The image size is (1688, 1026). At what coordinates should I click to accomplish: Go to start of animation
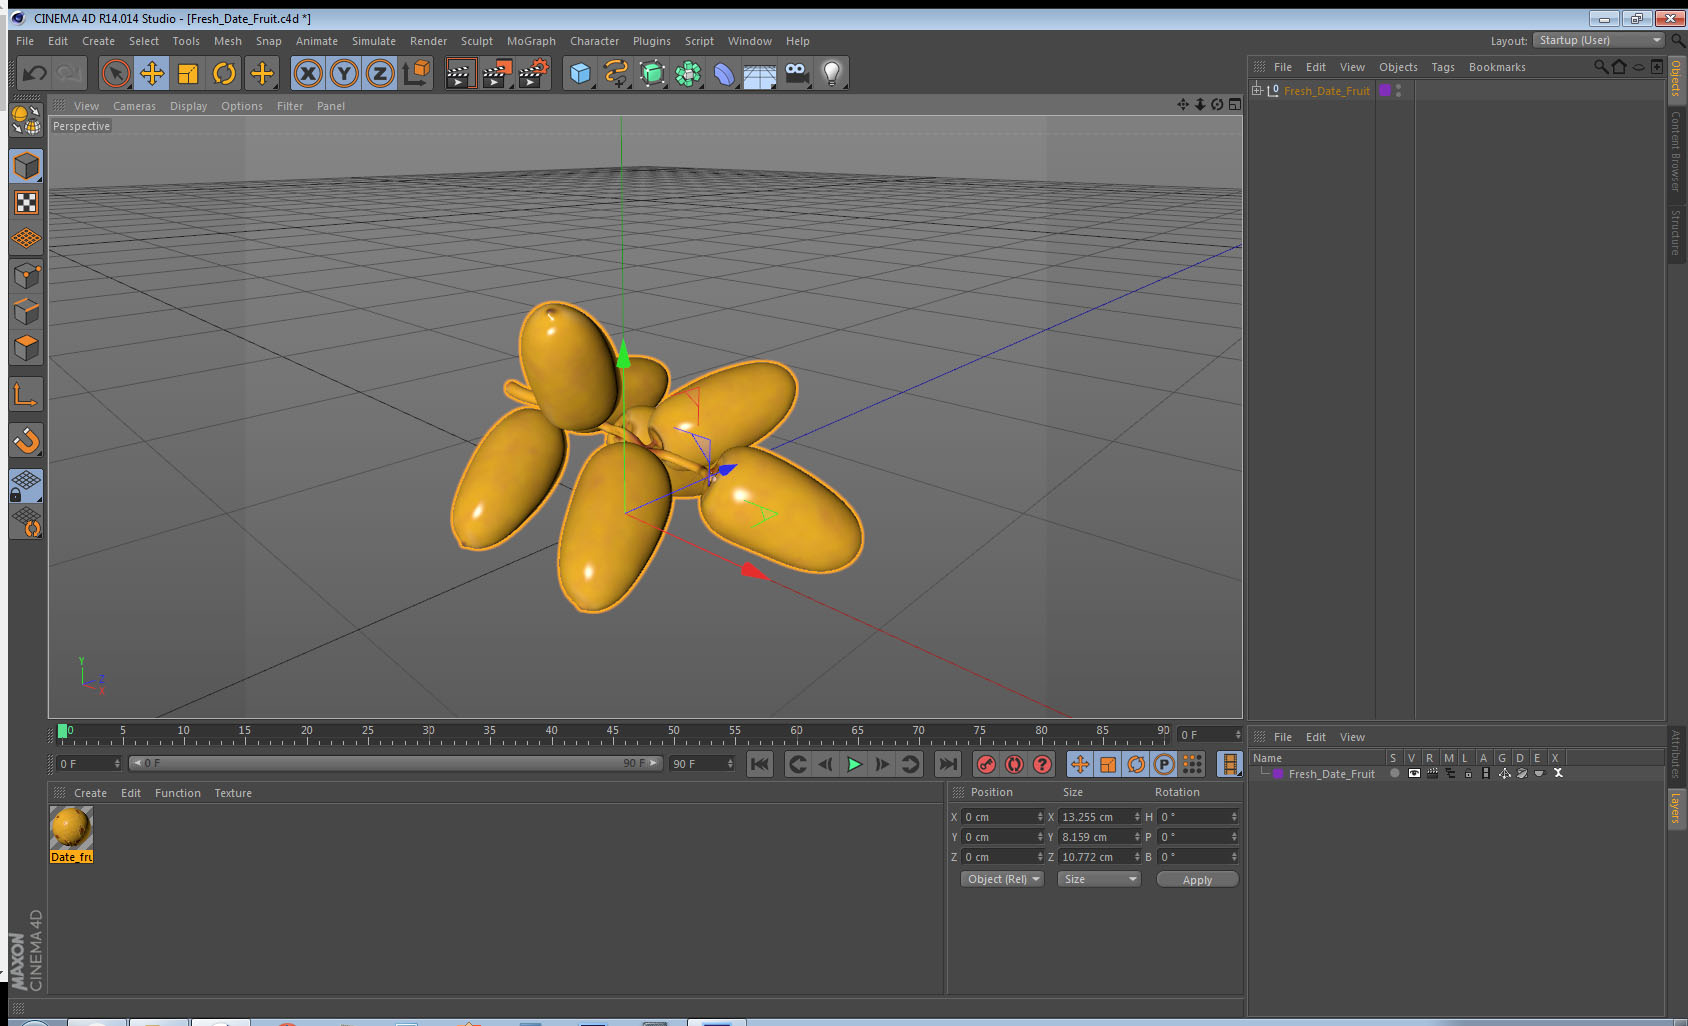coord(760,764)
